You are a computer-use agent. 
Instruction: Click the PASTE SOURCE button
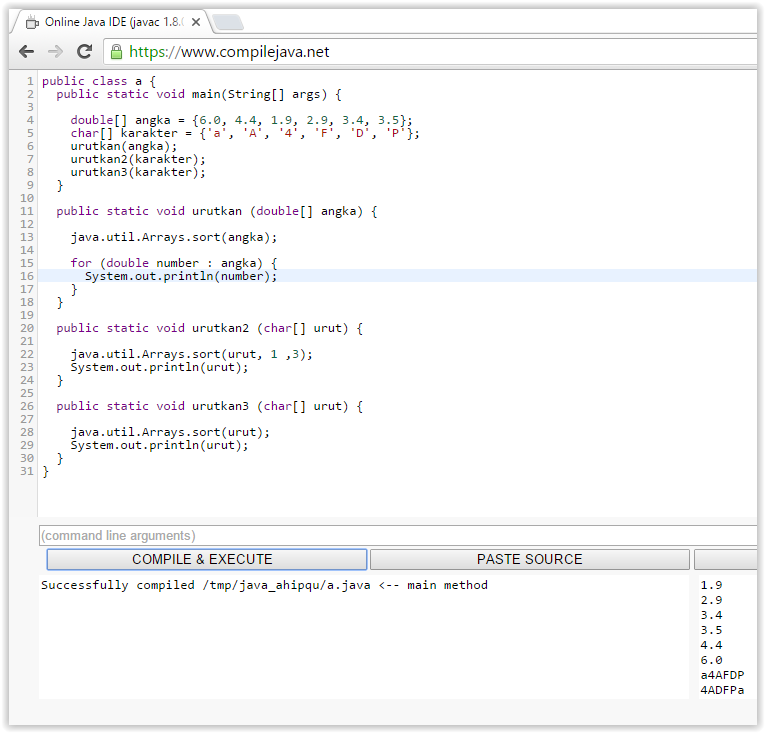pos(529,559)
